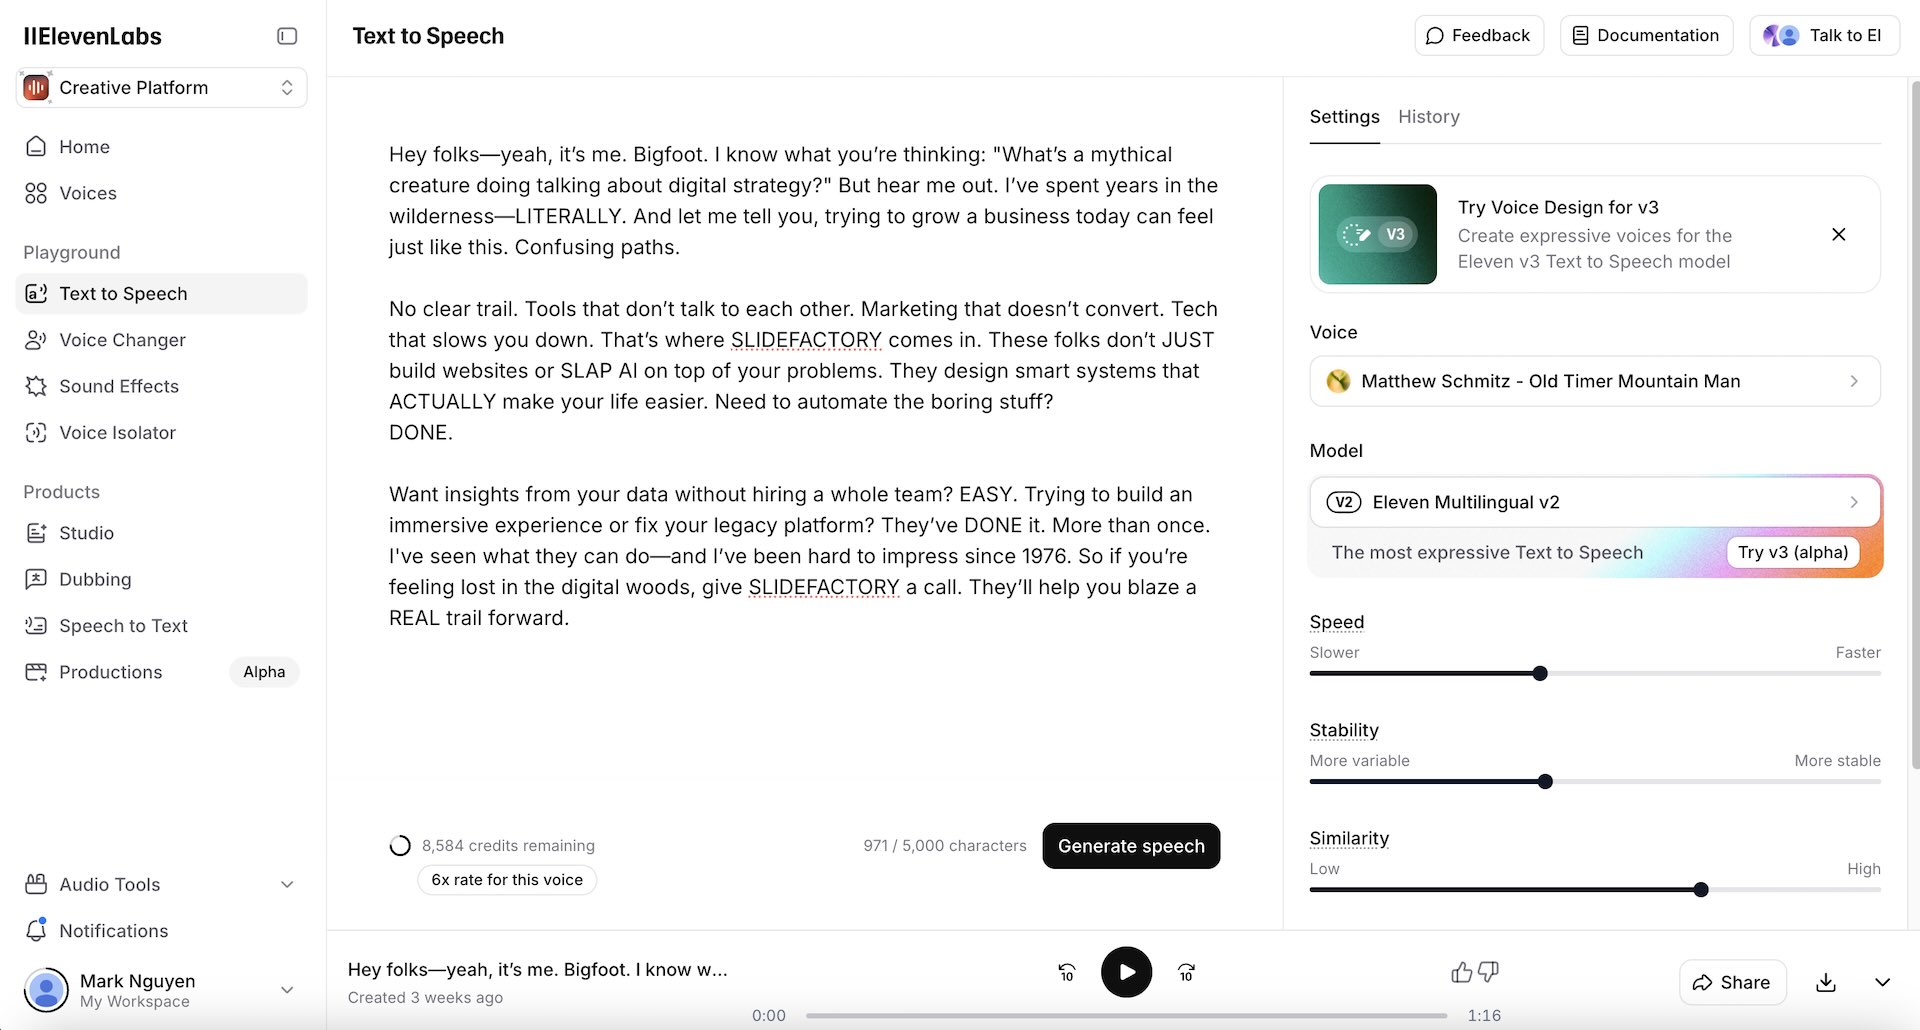
Task: Switch to the History tab
Action: point(1428,117)
